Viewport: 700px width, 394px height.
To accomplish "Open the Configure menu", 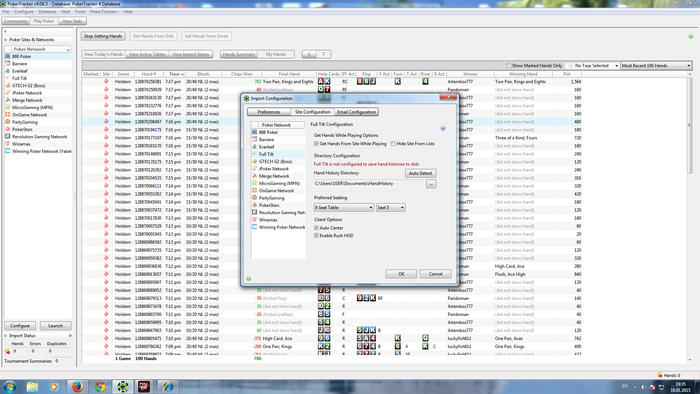I will [x=24, y=12].
